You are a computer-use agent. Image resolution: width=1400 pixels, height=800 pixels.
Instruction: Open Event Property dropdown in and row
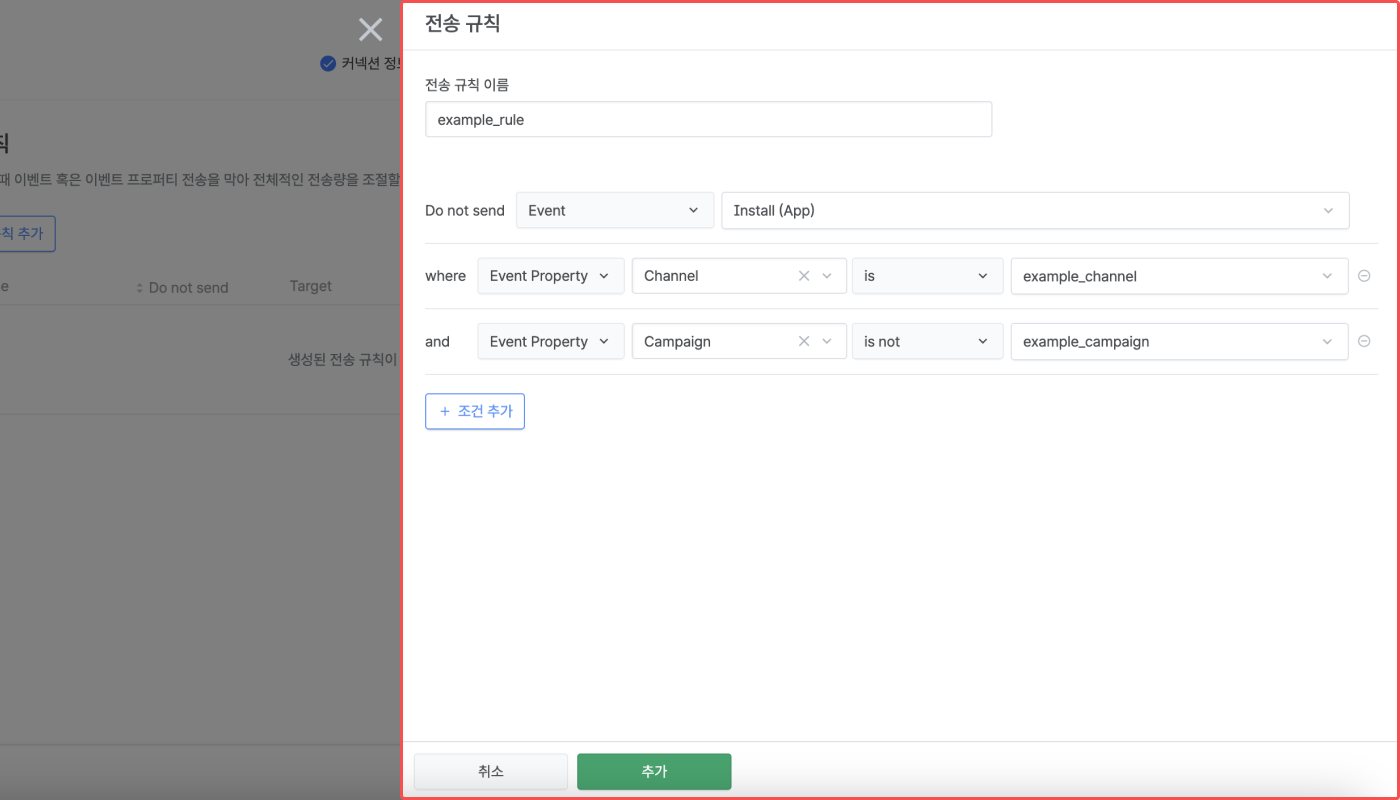(550, 341)
